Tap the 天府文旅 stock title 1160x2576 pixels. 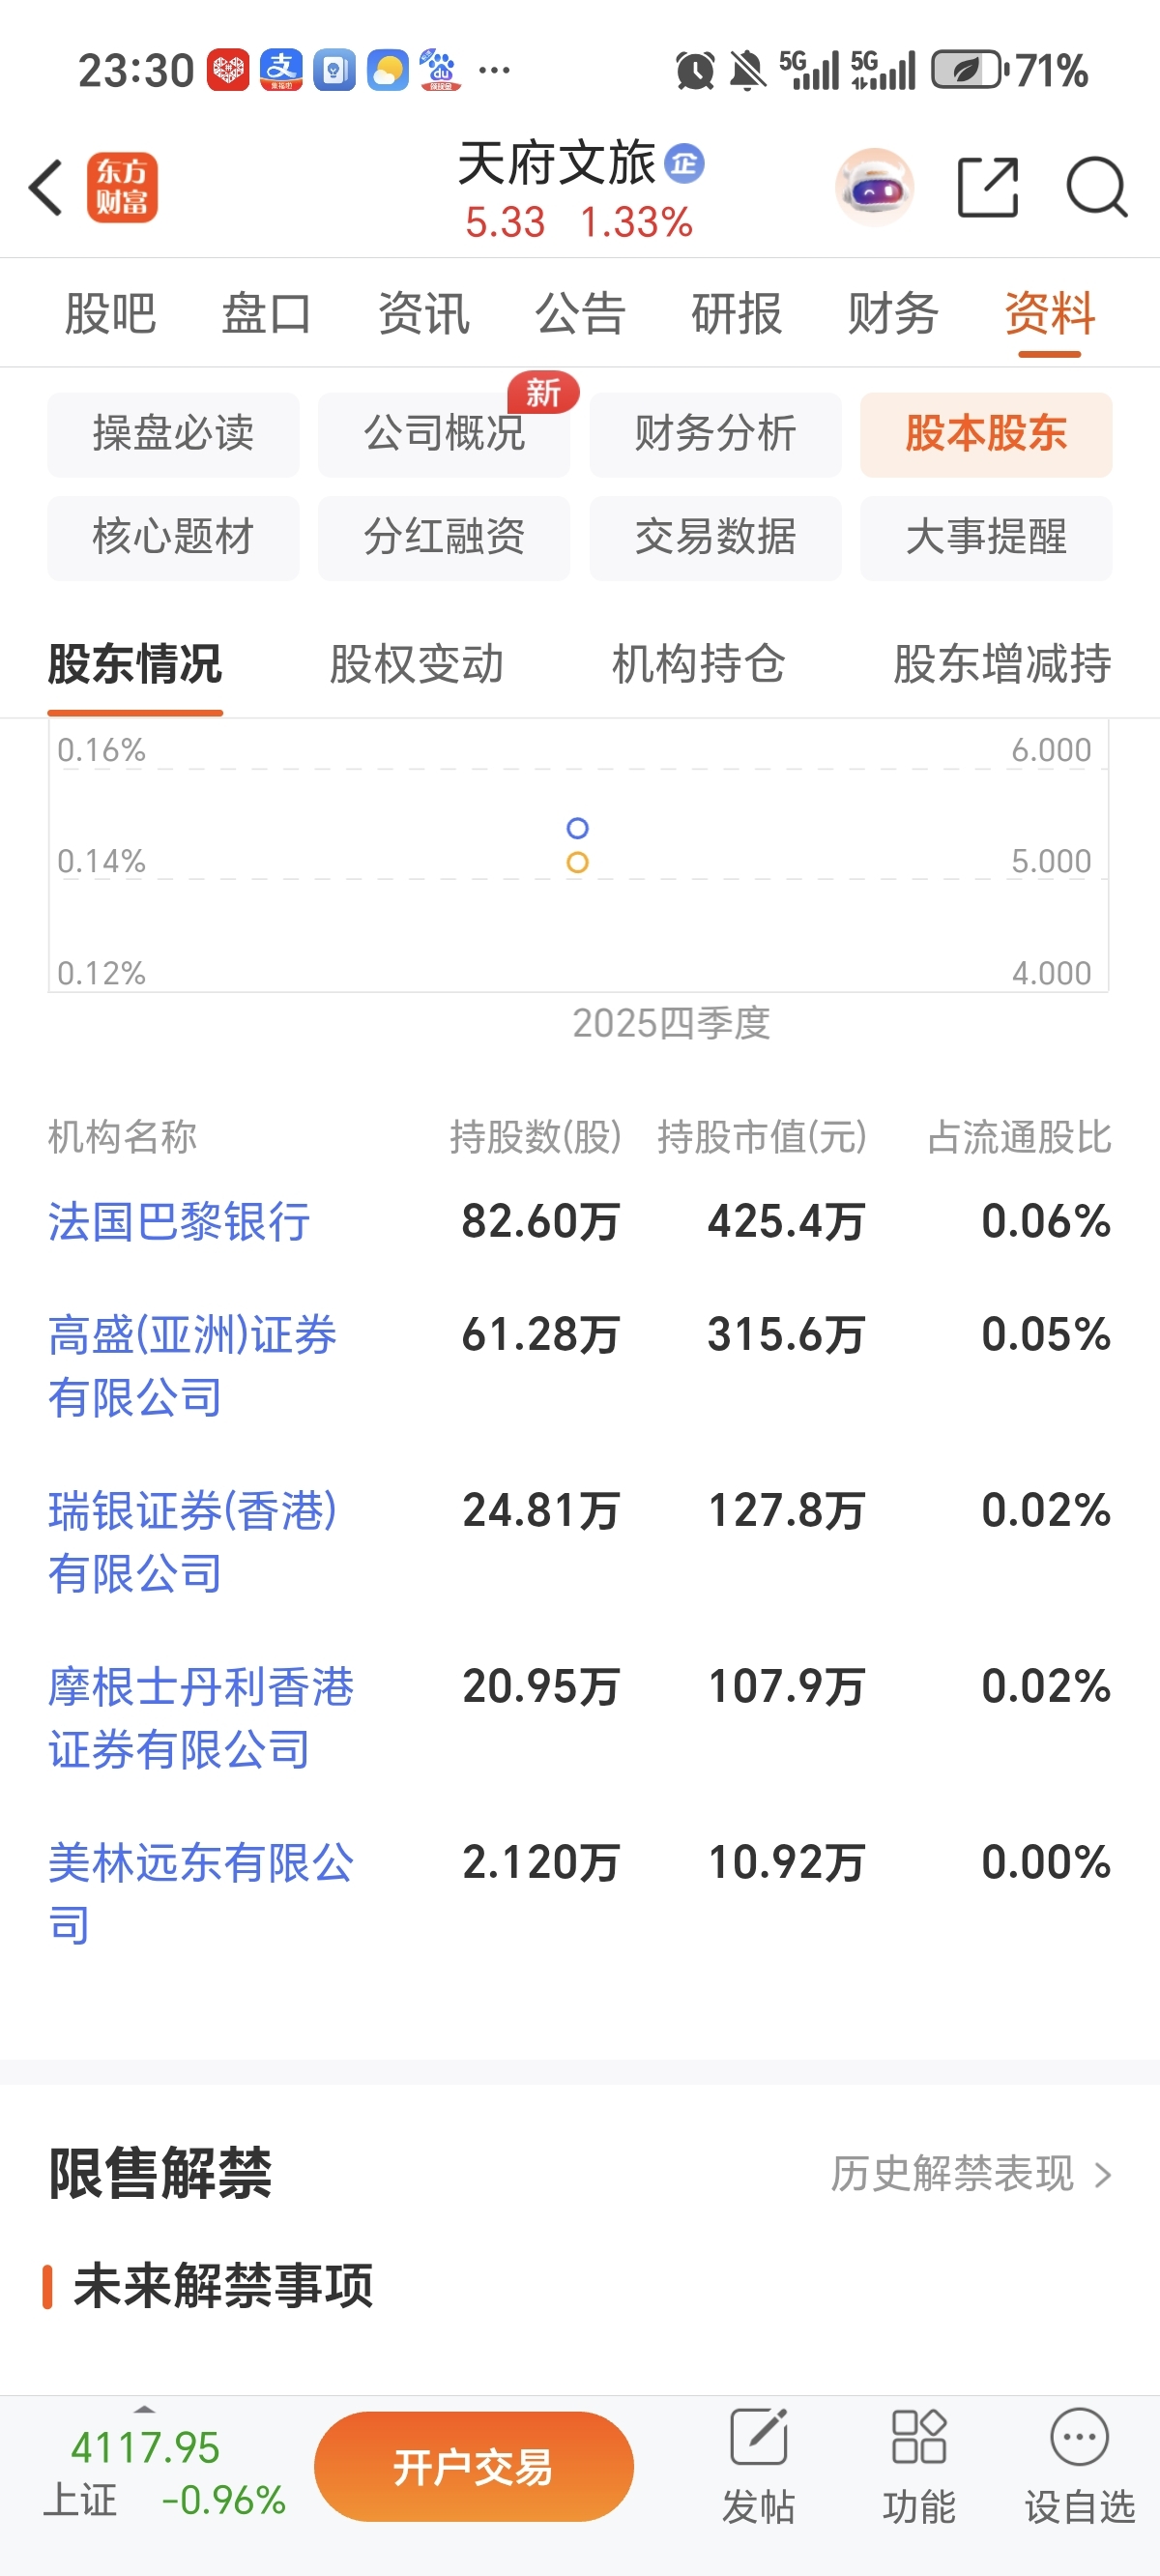[557, 163]
